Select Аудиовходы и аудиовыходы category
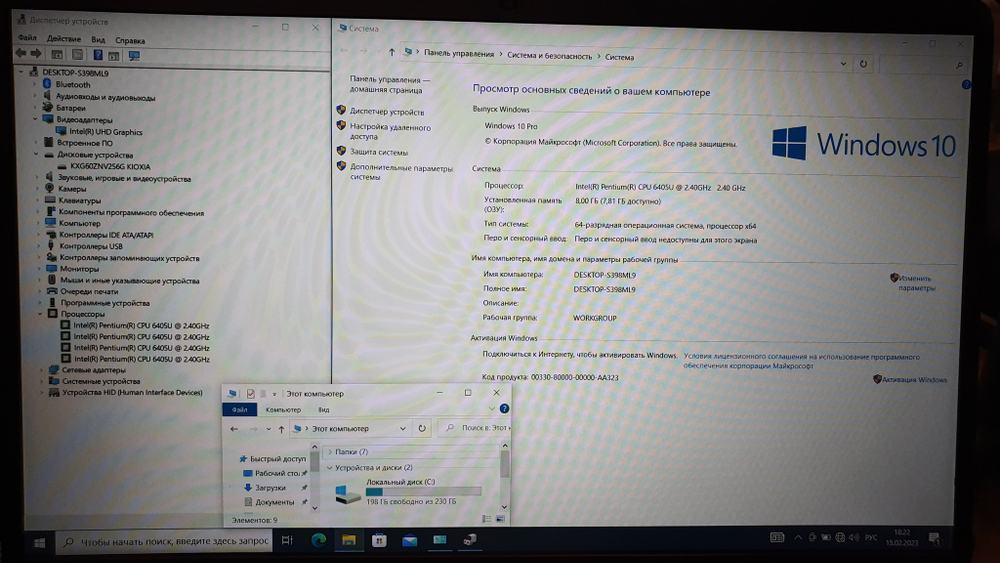The height and width of the screenshot is (563, 1000). (105, 98)
